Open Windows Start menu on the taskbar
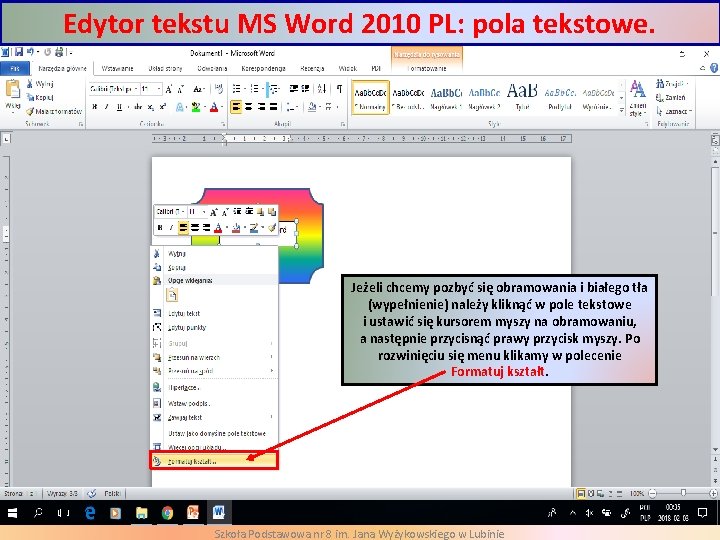This screenshot has height=540, width=720. (x=12, y=512)
